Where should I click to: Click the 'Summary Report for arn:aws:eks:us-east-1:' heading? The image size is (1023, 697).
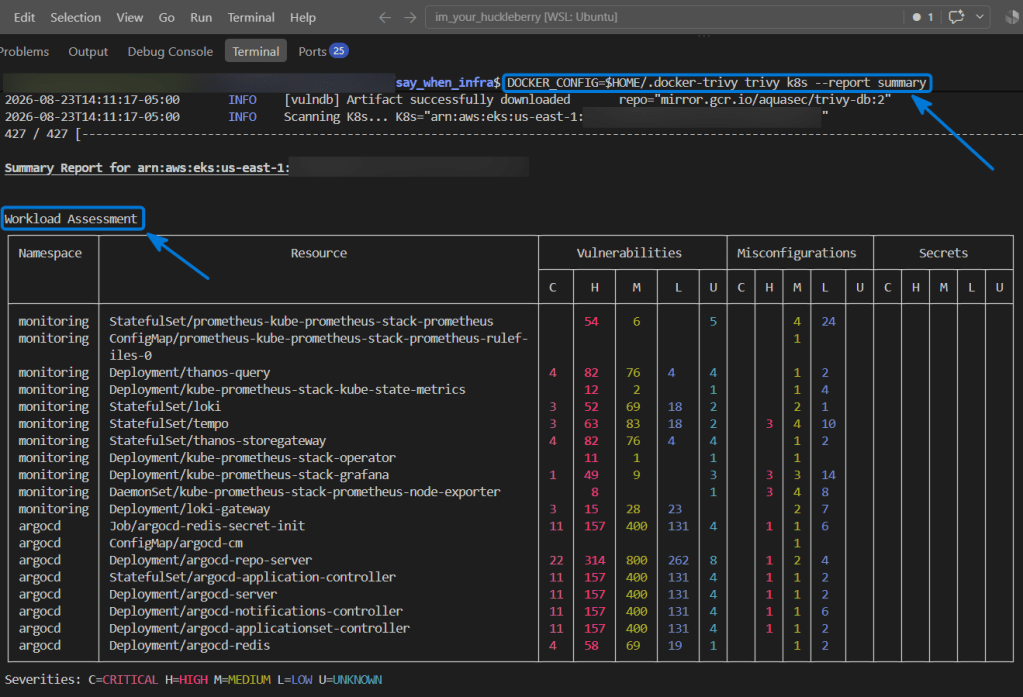(147, 168)
